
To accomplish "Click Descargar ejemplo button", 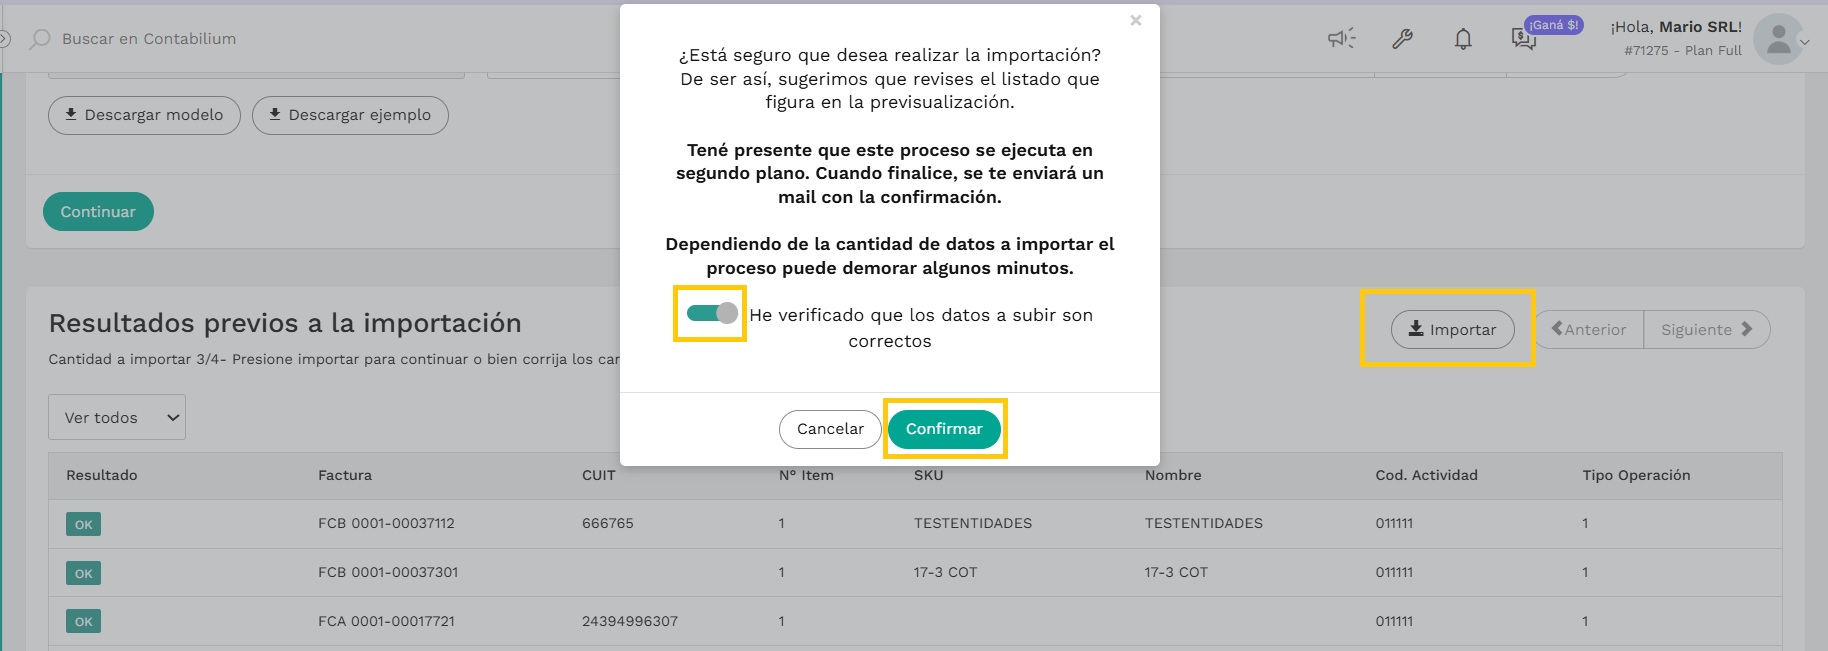I will (350, 115).
